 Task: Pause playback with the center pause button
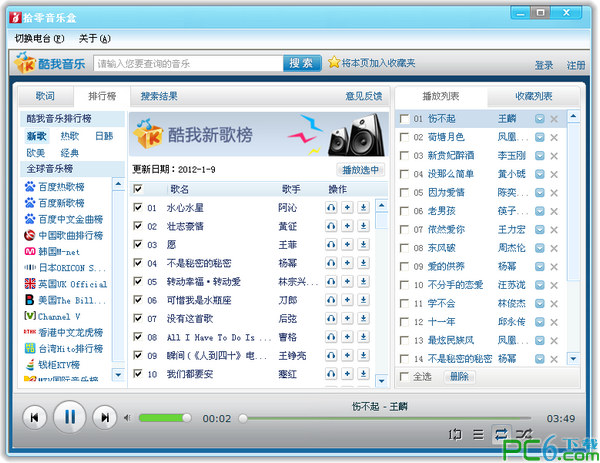(69, 417)
